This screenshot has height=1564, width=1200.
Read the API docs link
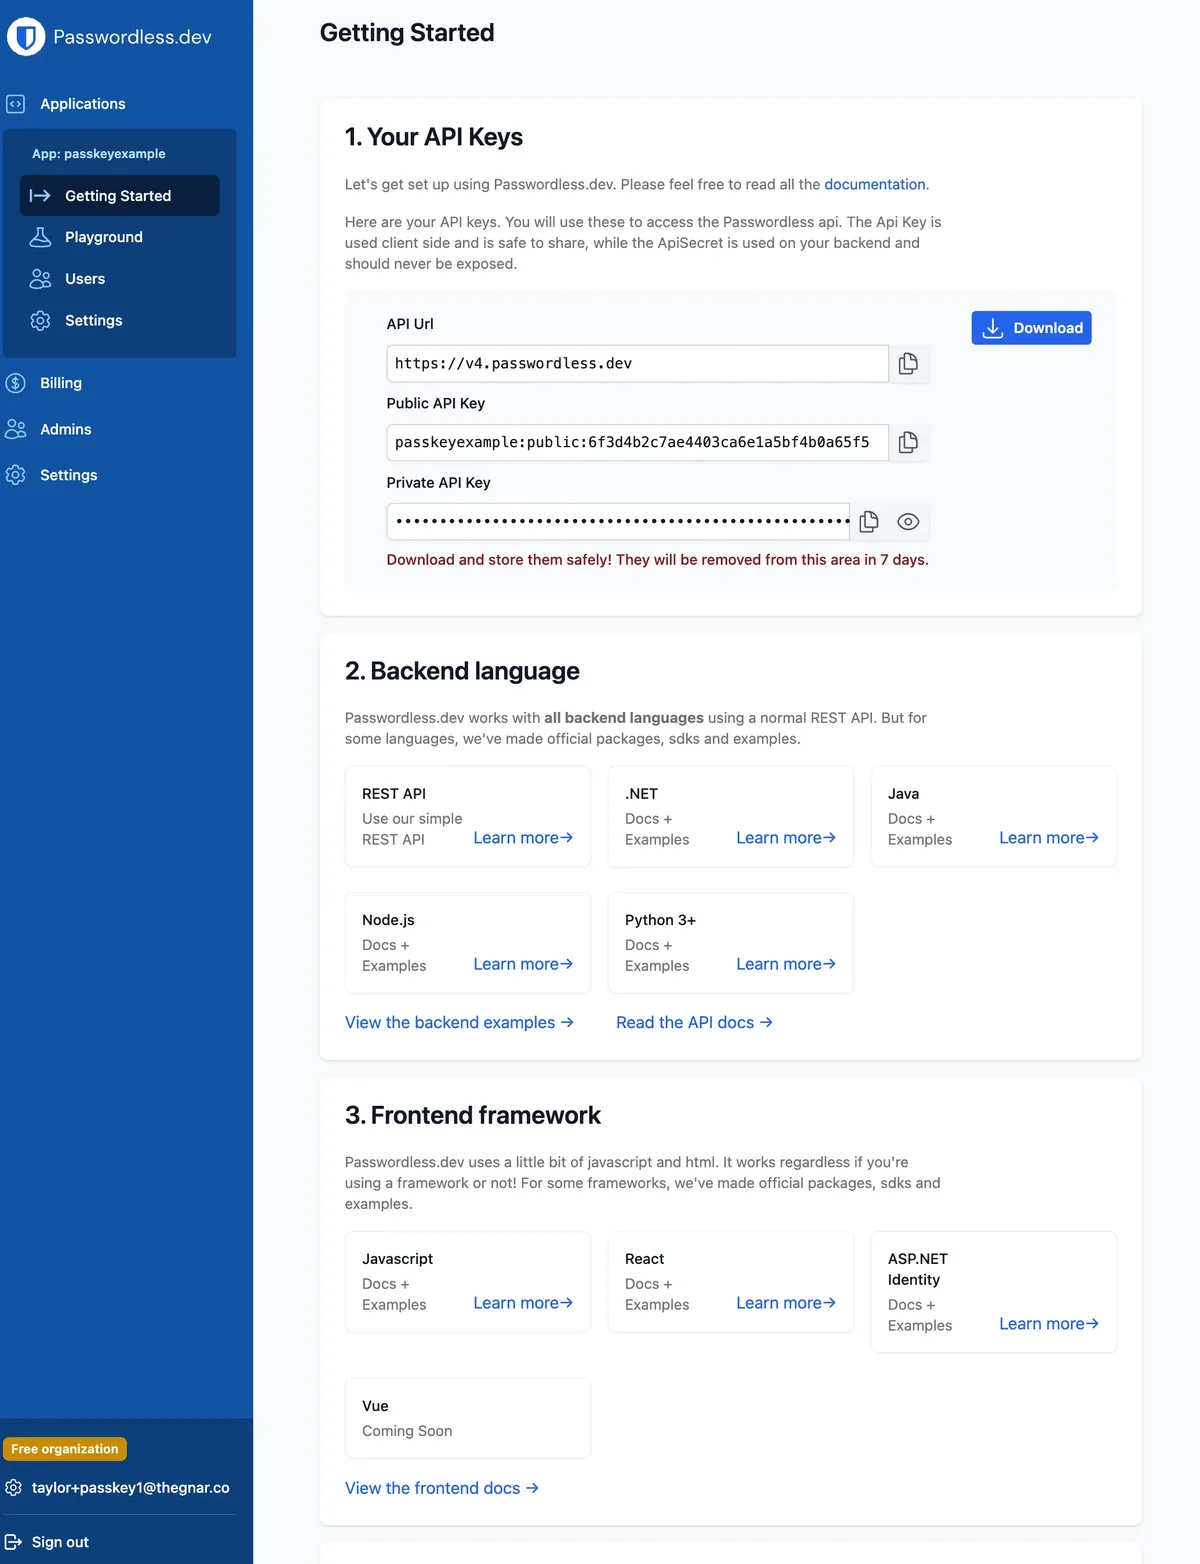pos(694,1023)
